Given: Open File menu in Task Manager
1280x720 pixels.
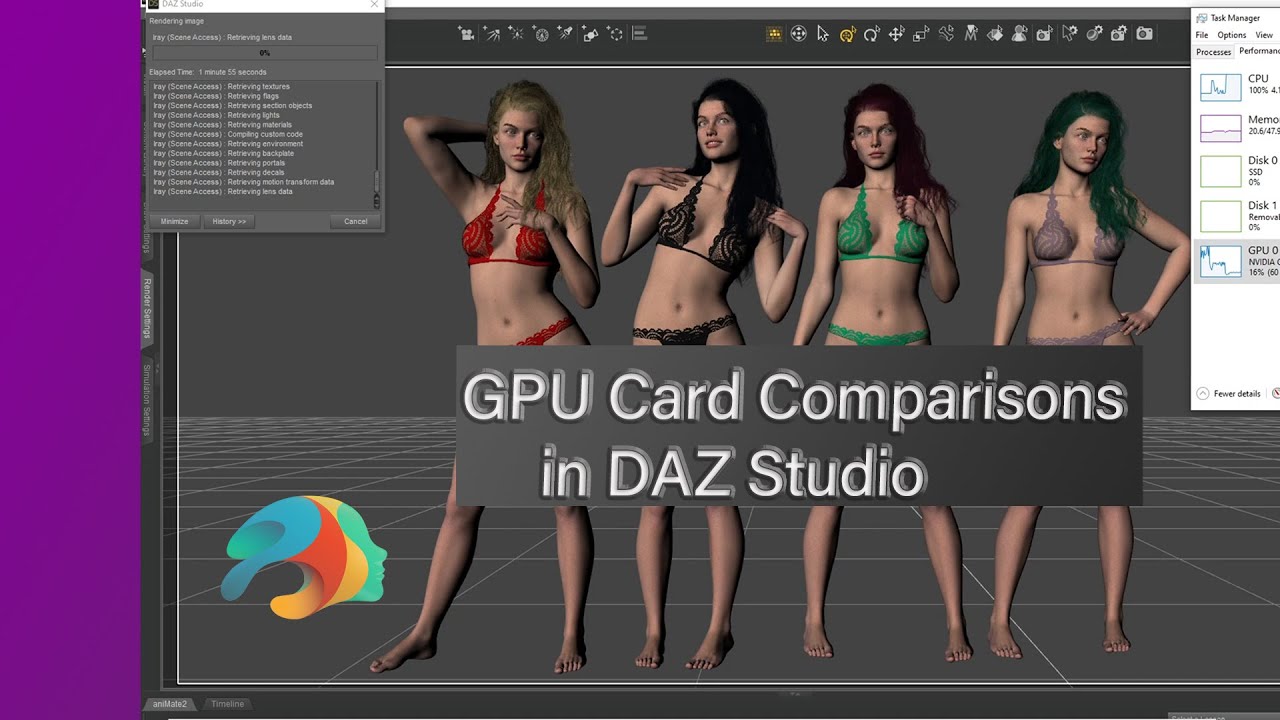Looking at the screenshot, I should coord(1202,35).
